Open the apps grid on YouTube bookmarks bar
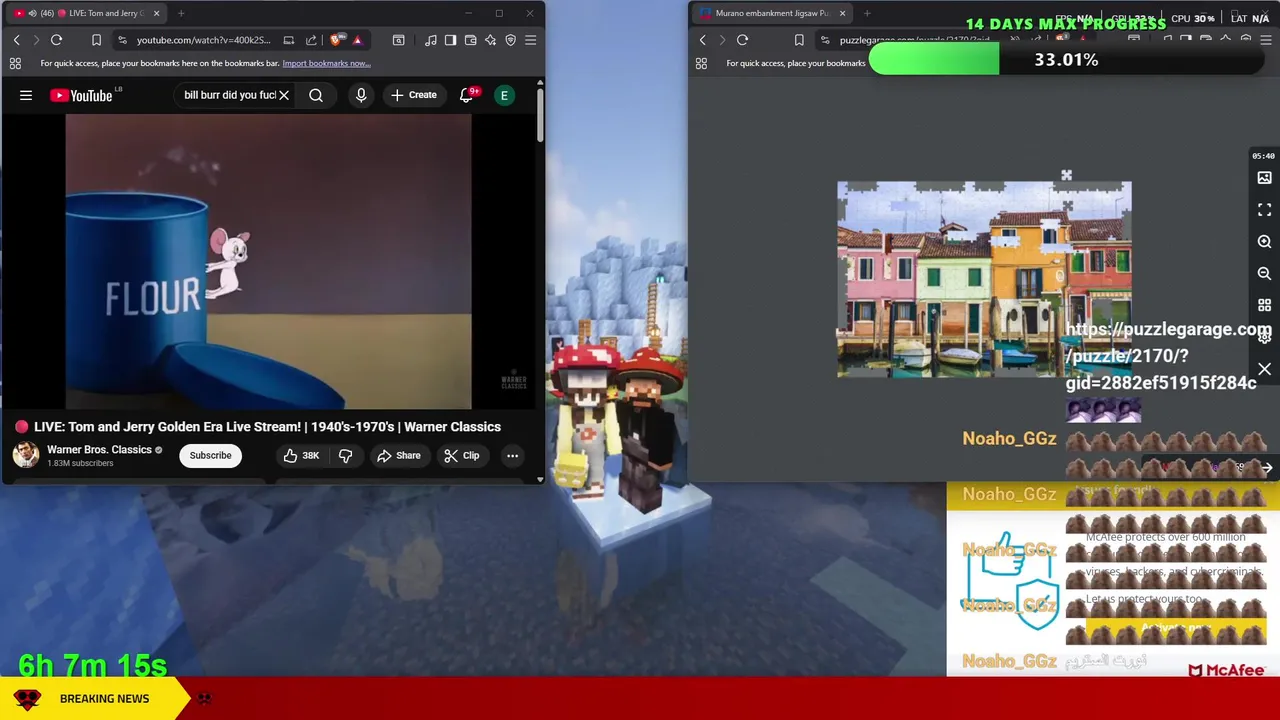The height and width of the screenshot is (720, 1280). click(15, 63)
